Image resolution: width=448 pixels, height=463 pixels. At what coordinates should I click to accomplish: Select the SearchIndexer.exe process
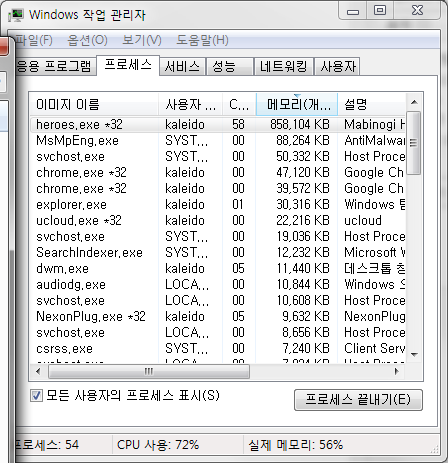[218, 253]
